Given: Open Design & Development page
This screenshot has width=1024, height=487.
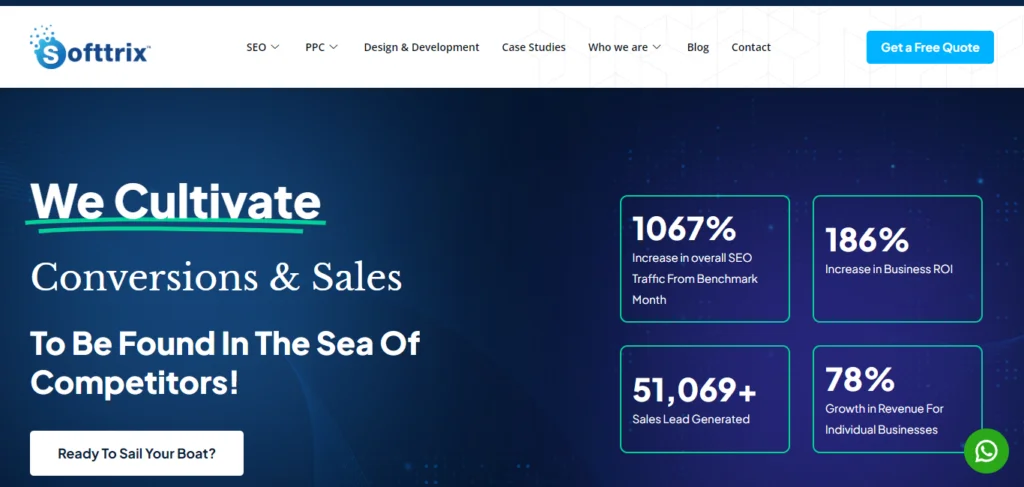Looking at the screenshot, I should click(421, 47).
